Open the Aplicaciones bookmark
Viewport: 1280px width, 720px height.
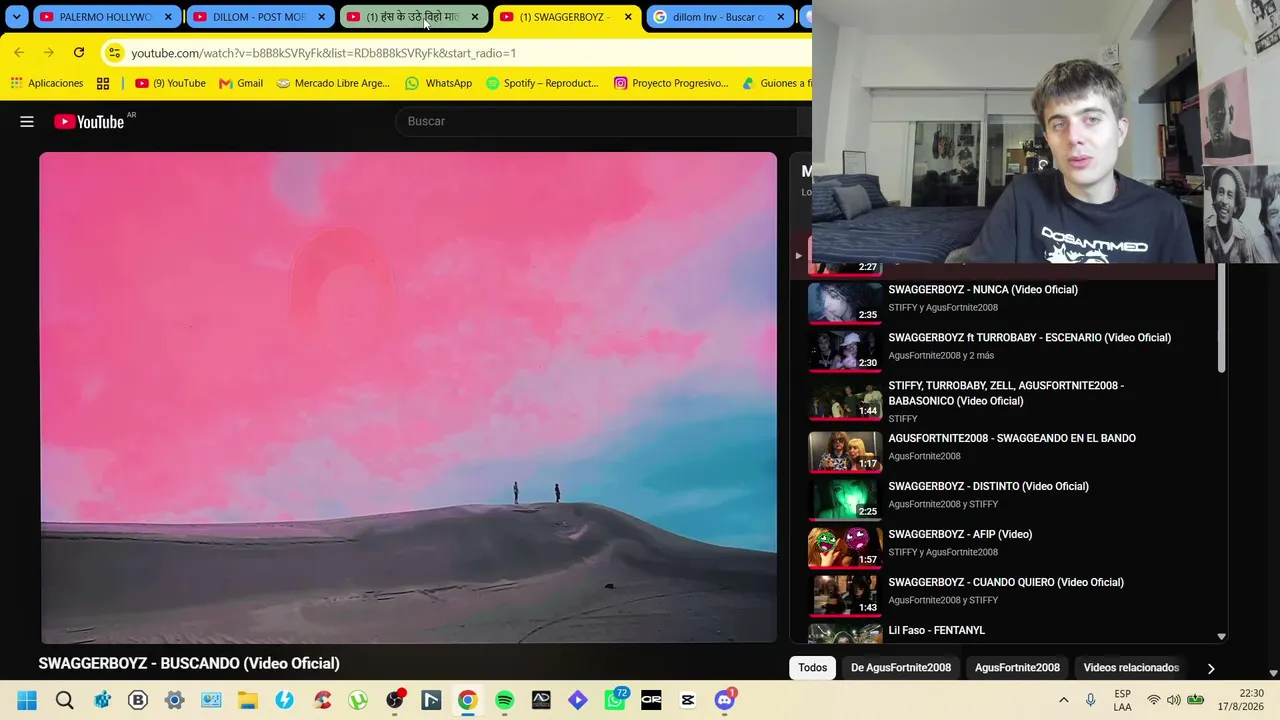(x=47, y=83)
